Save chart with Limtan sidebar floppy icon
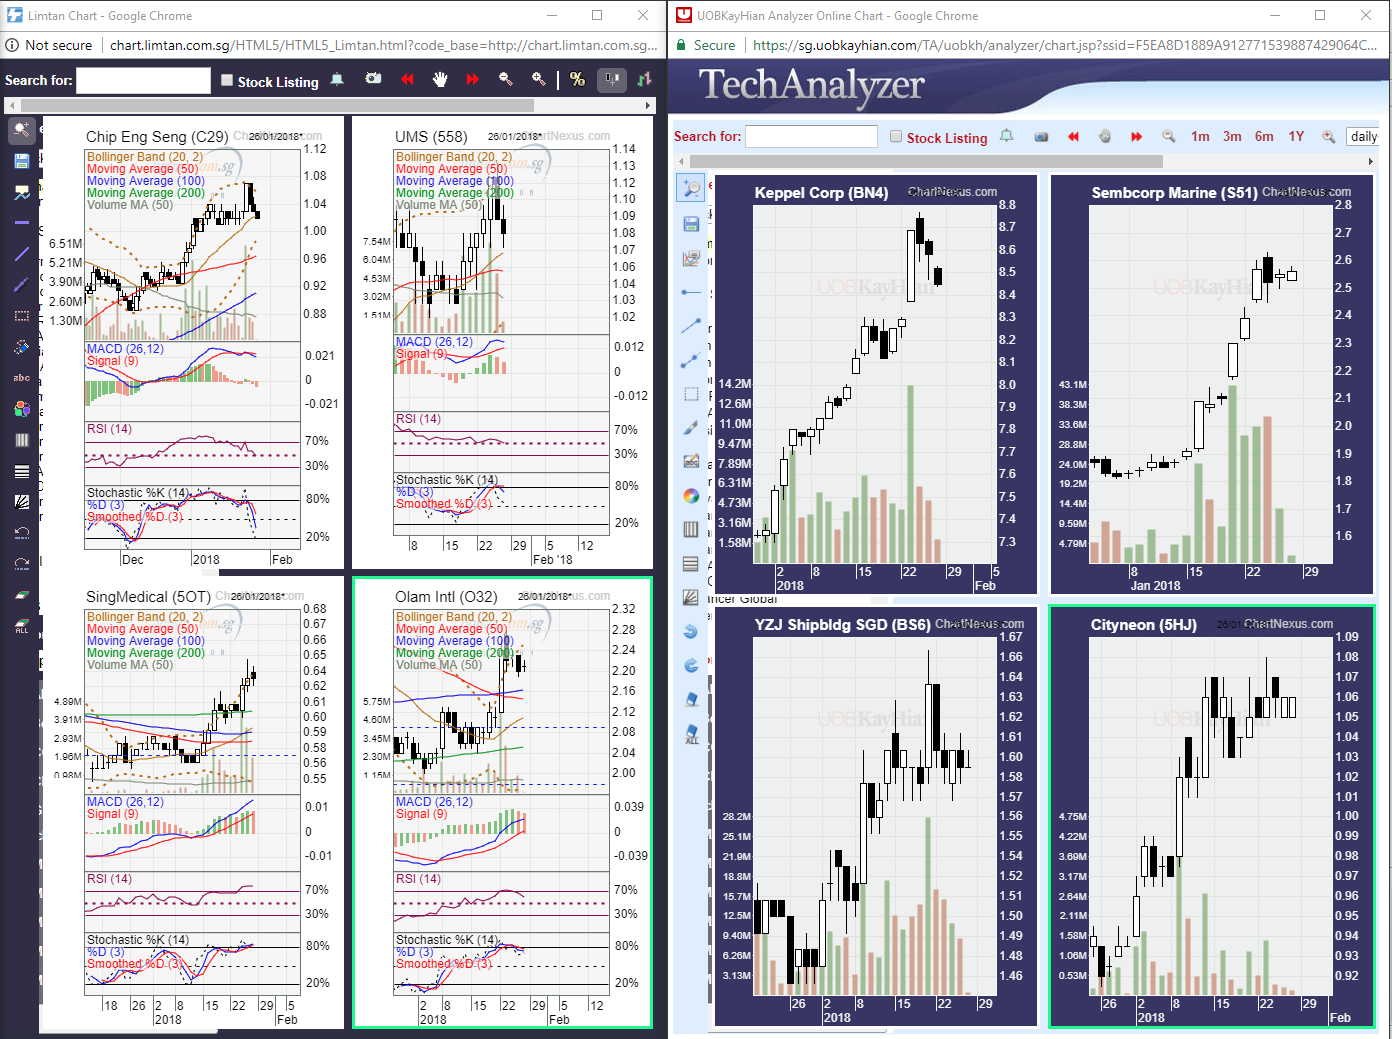Screen dimensions: 1392x1039 point(22,161)
